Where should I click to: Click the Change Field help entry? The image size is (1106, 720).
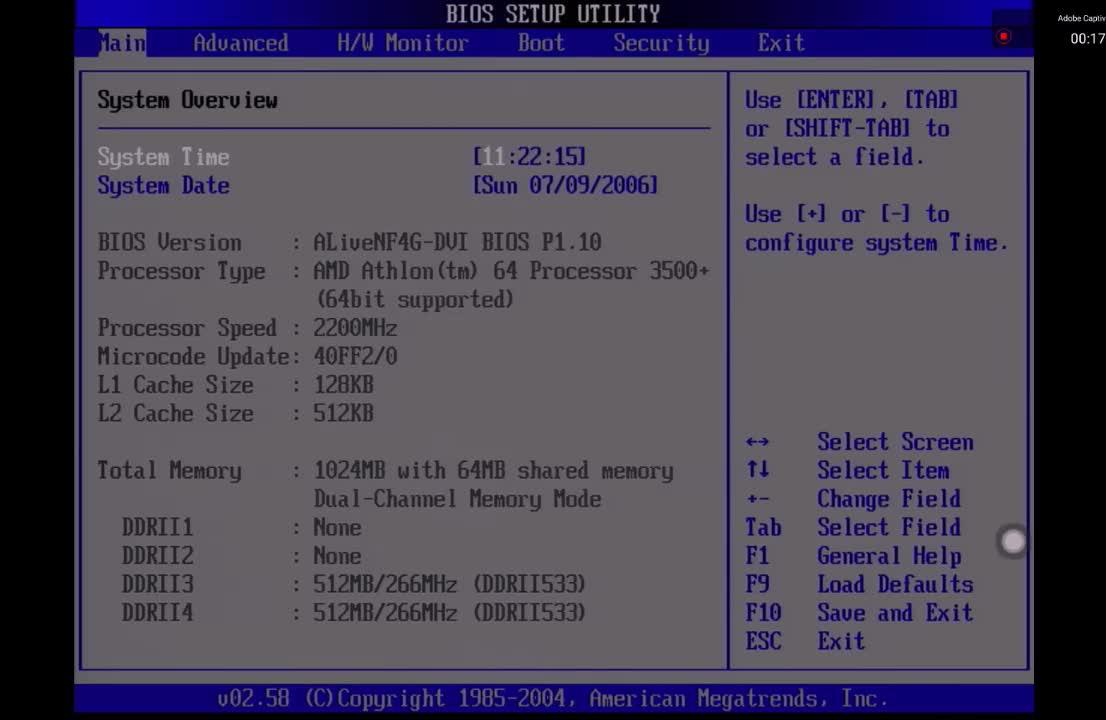click(x=889, y=499)
